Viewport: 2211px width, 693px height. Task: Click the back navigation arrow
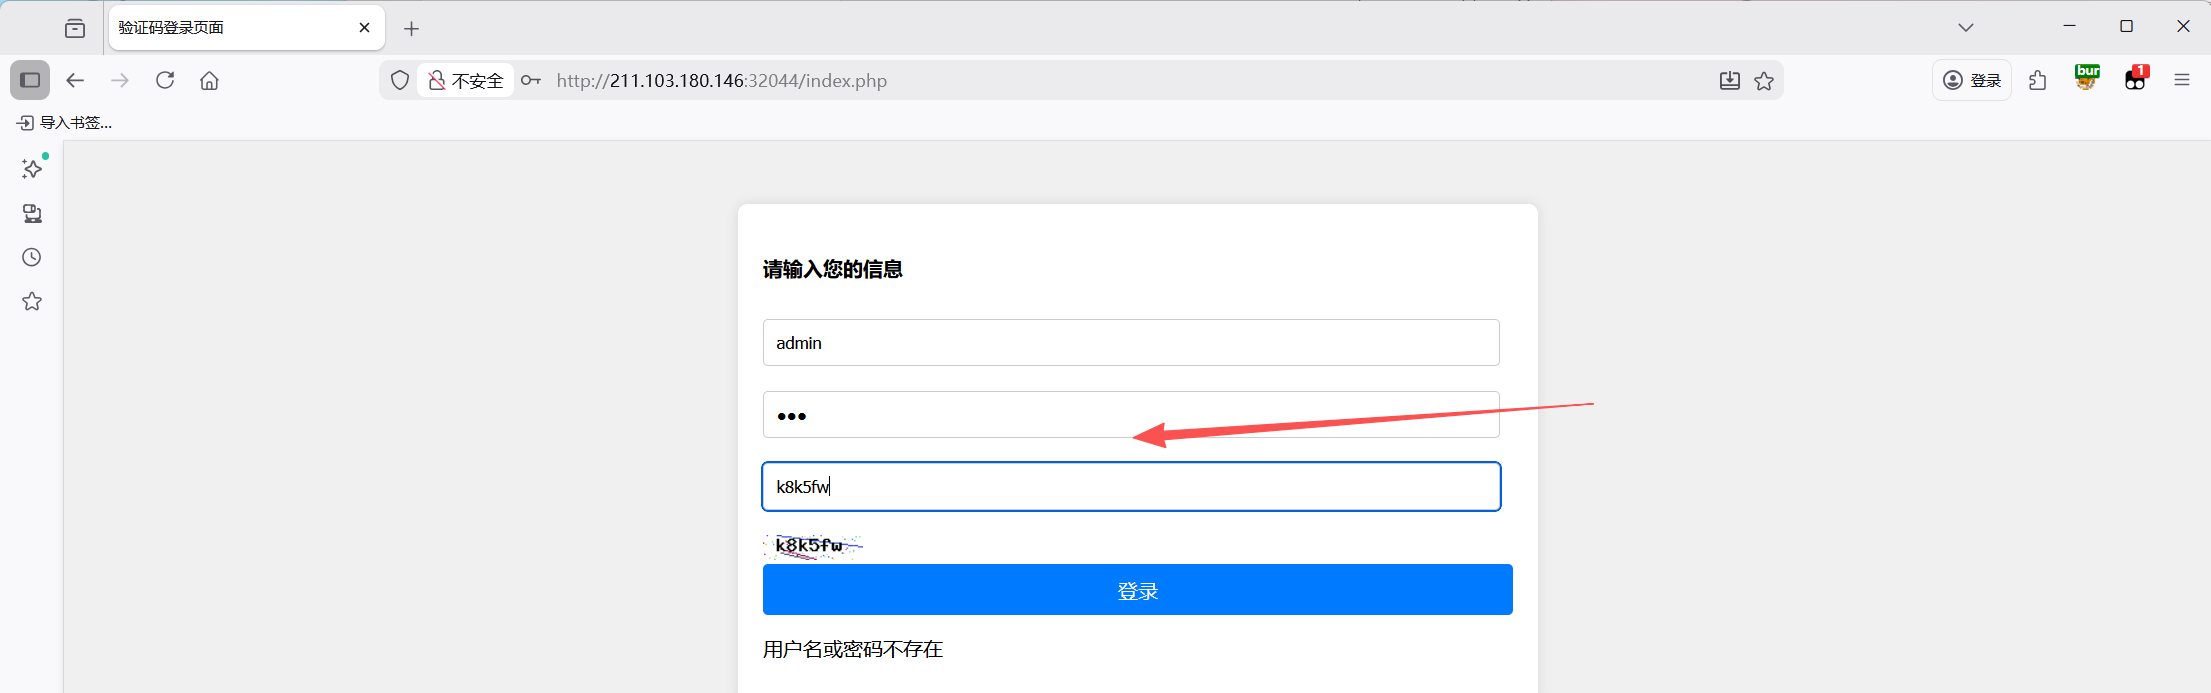pyautogui.click(x=75, y=80)
